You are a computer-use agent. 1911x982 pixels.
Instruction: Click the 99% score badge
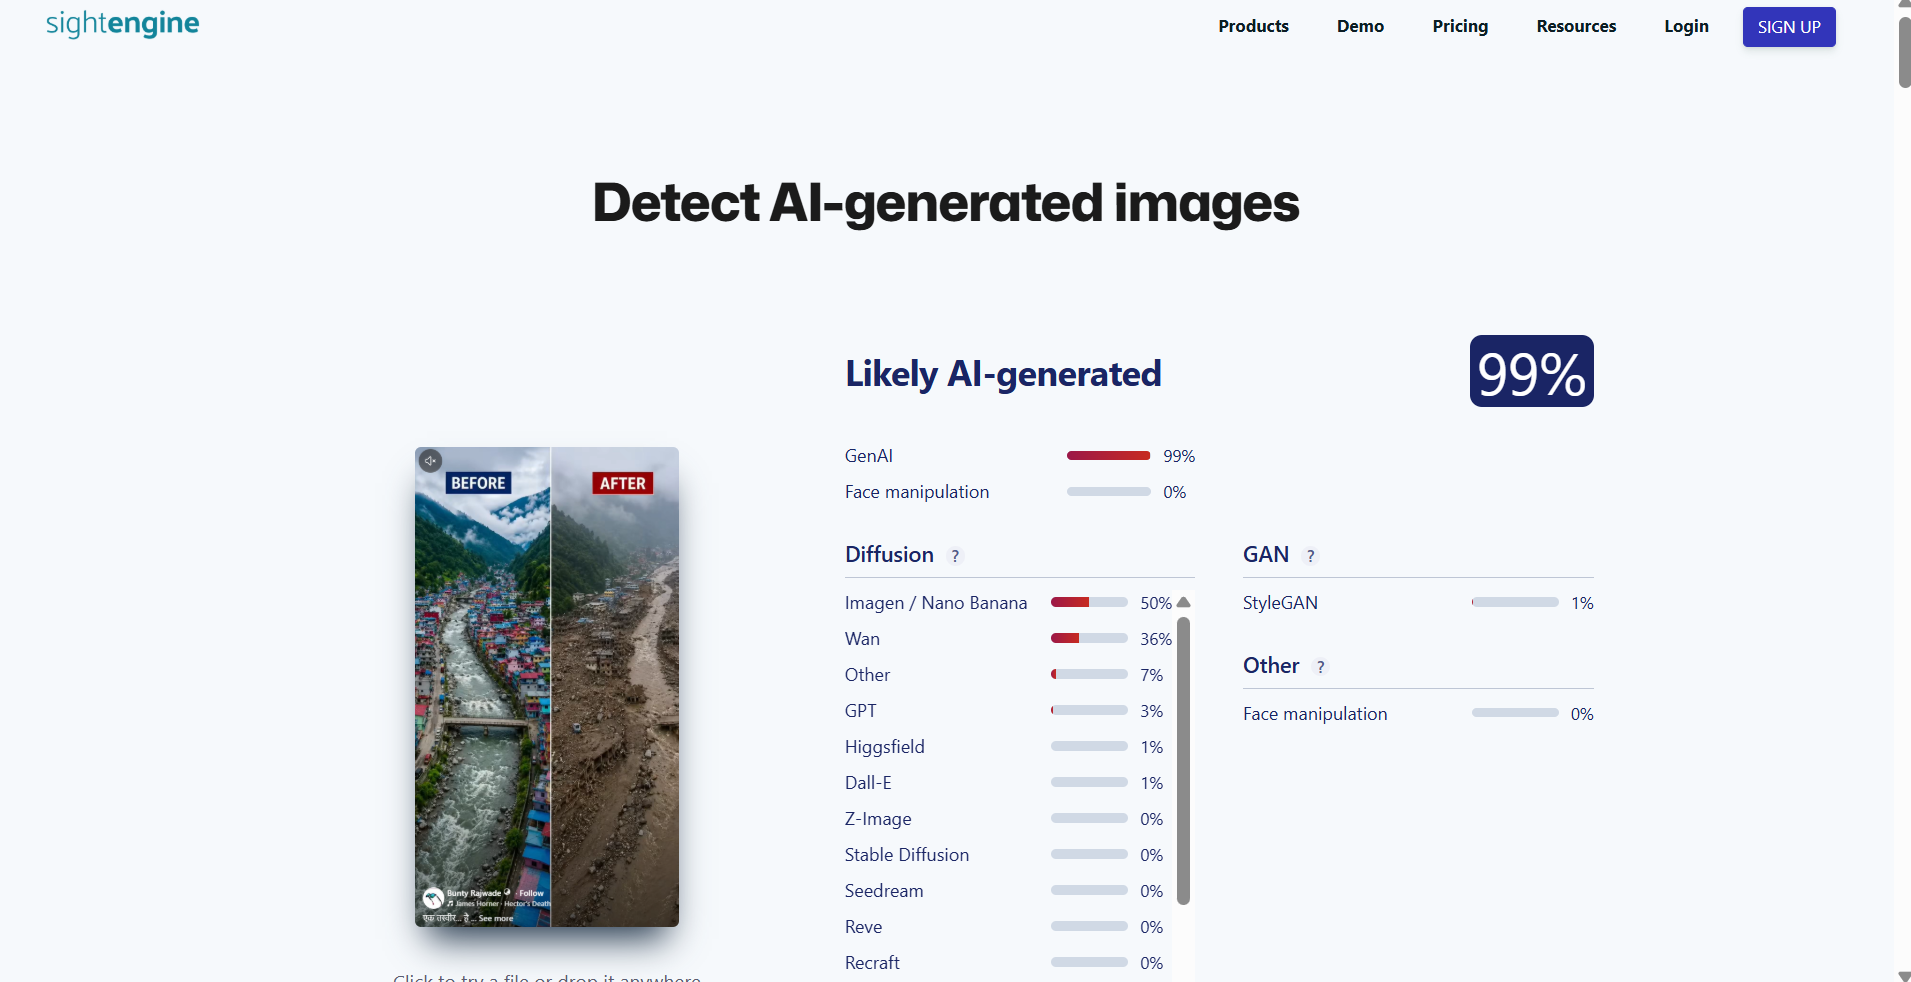click(1531, 371)
